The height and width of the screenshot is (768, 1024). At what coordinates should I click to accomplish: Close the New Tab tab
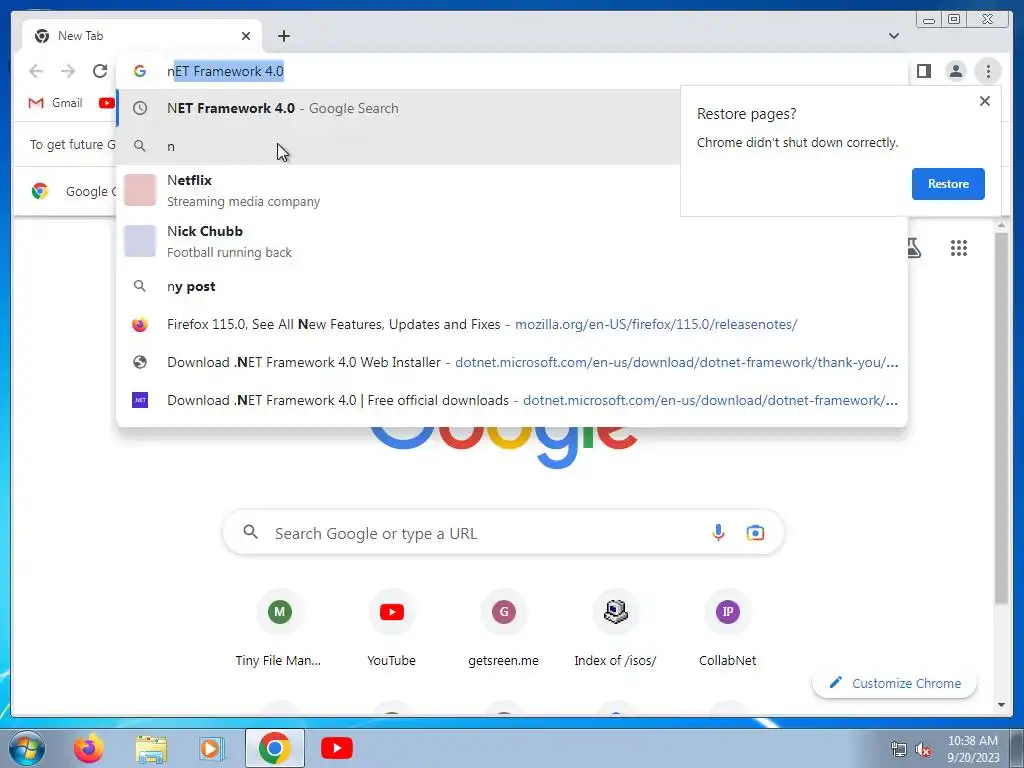pyautogui.click(x=246, y=36)
